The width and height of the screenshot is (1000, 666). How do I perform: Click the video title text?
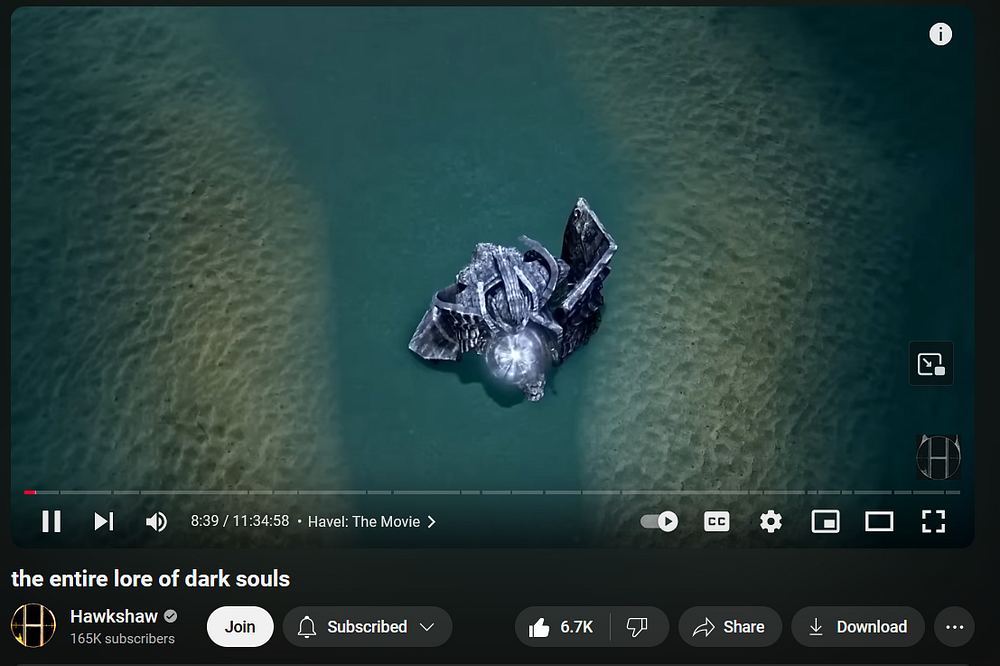[151, 579]
